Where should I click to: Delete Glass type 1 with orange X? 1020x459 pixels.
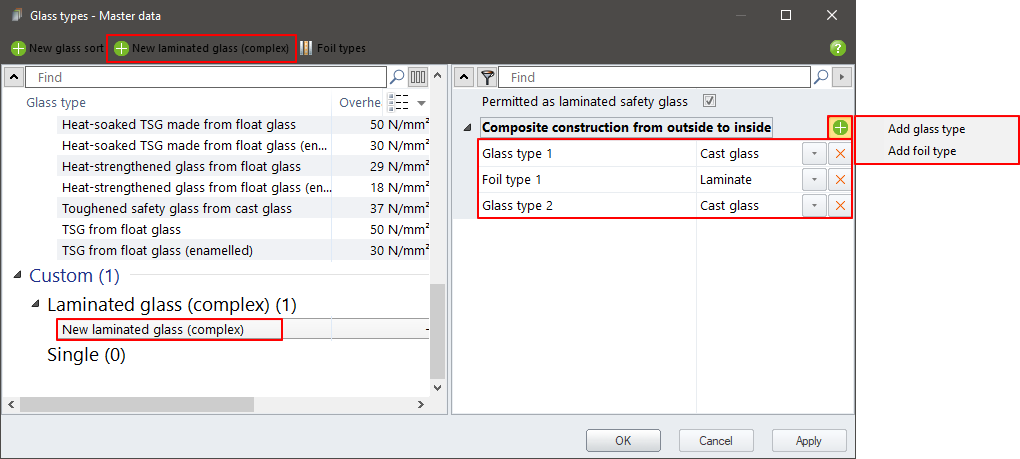click(x=840, y=154)
